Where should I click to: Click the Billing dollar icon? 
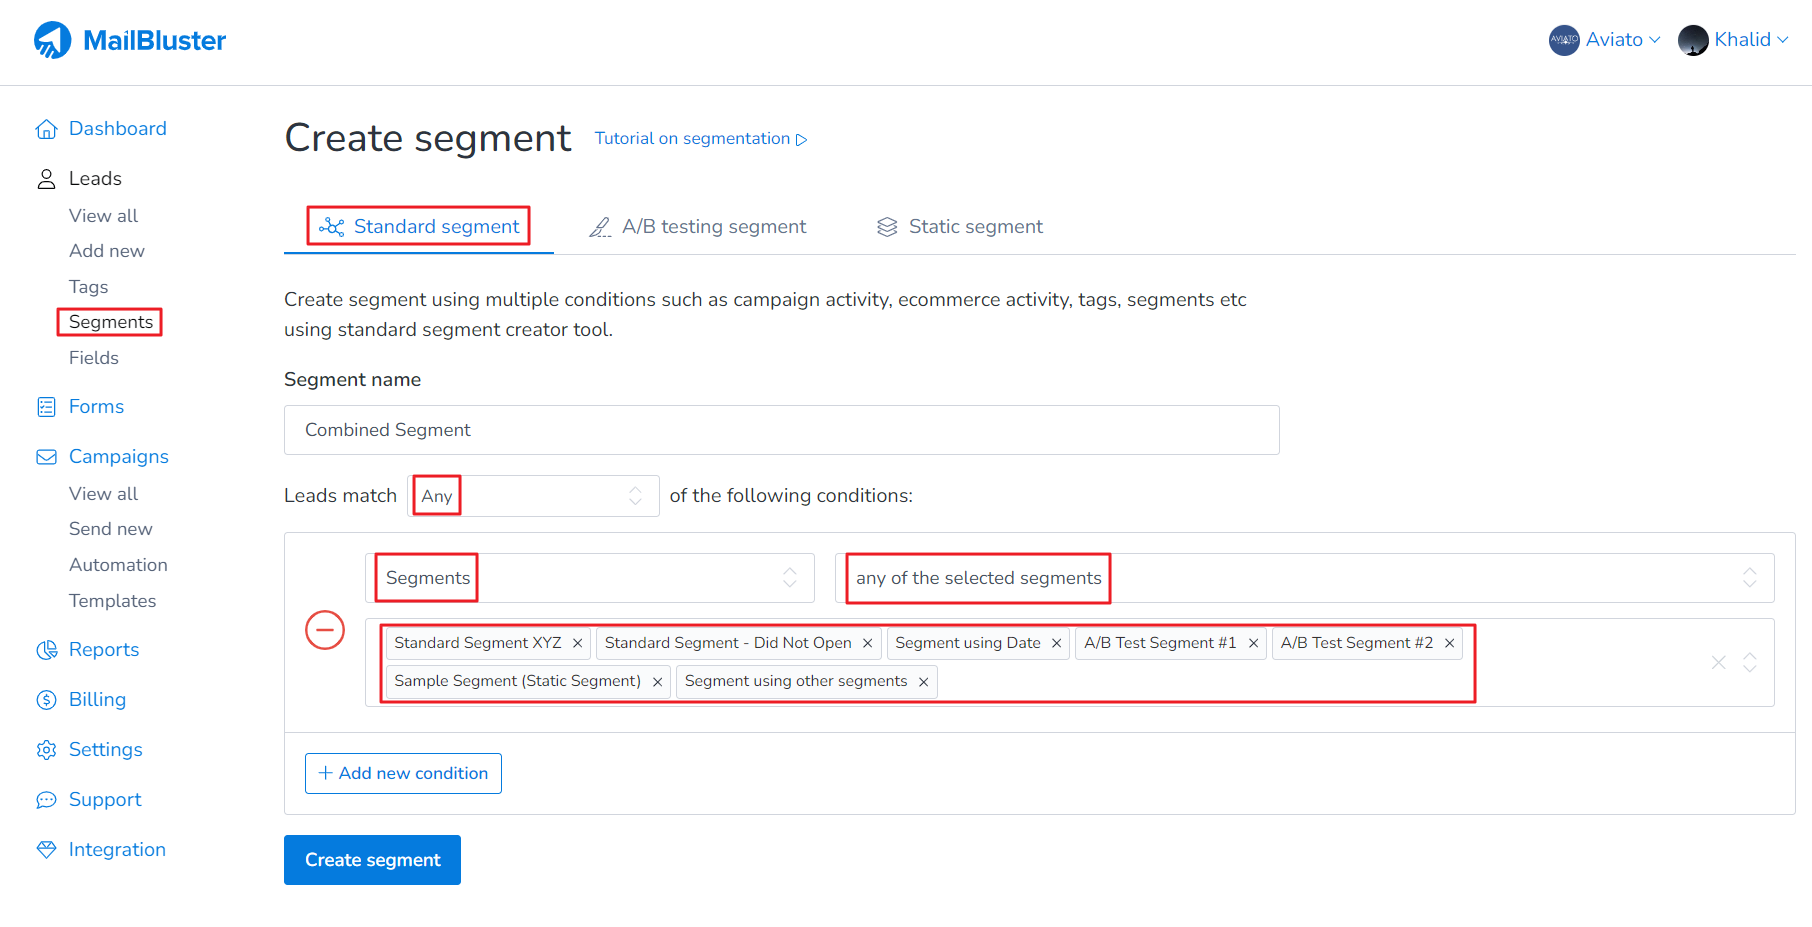point(46,700)
